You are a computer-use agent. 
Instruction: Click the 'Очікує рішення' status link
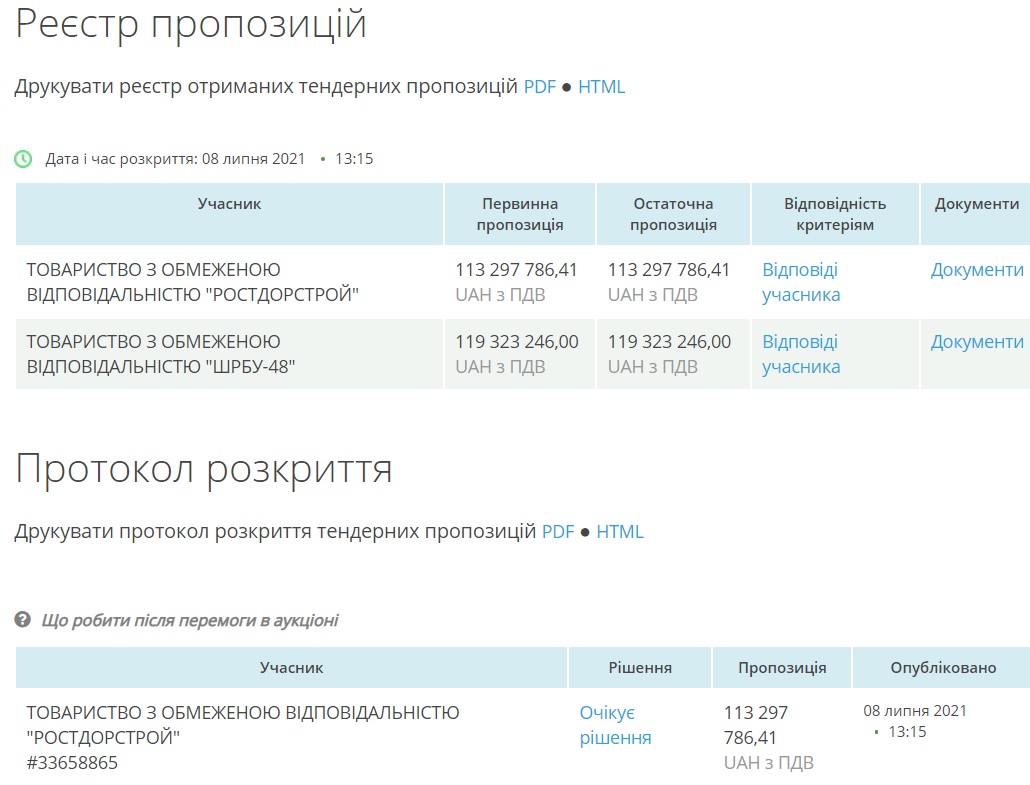tap(615, 725)
